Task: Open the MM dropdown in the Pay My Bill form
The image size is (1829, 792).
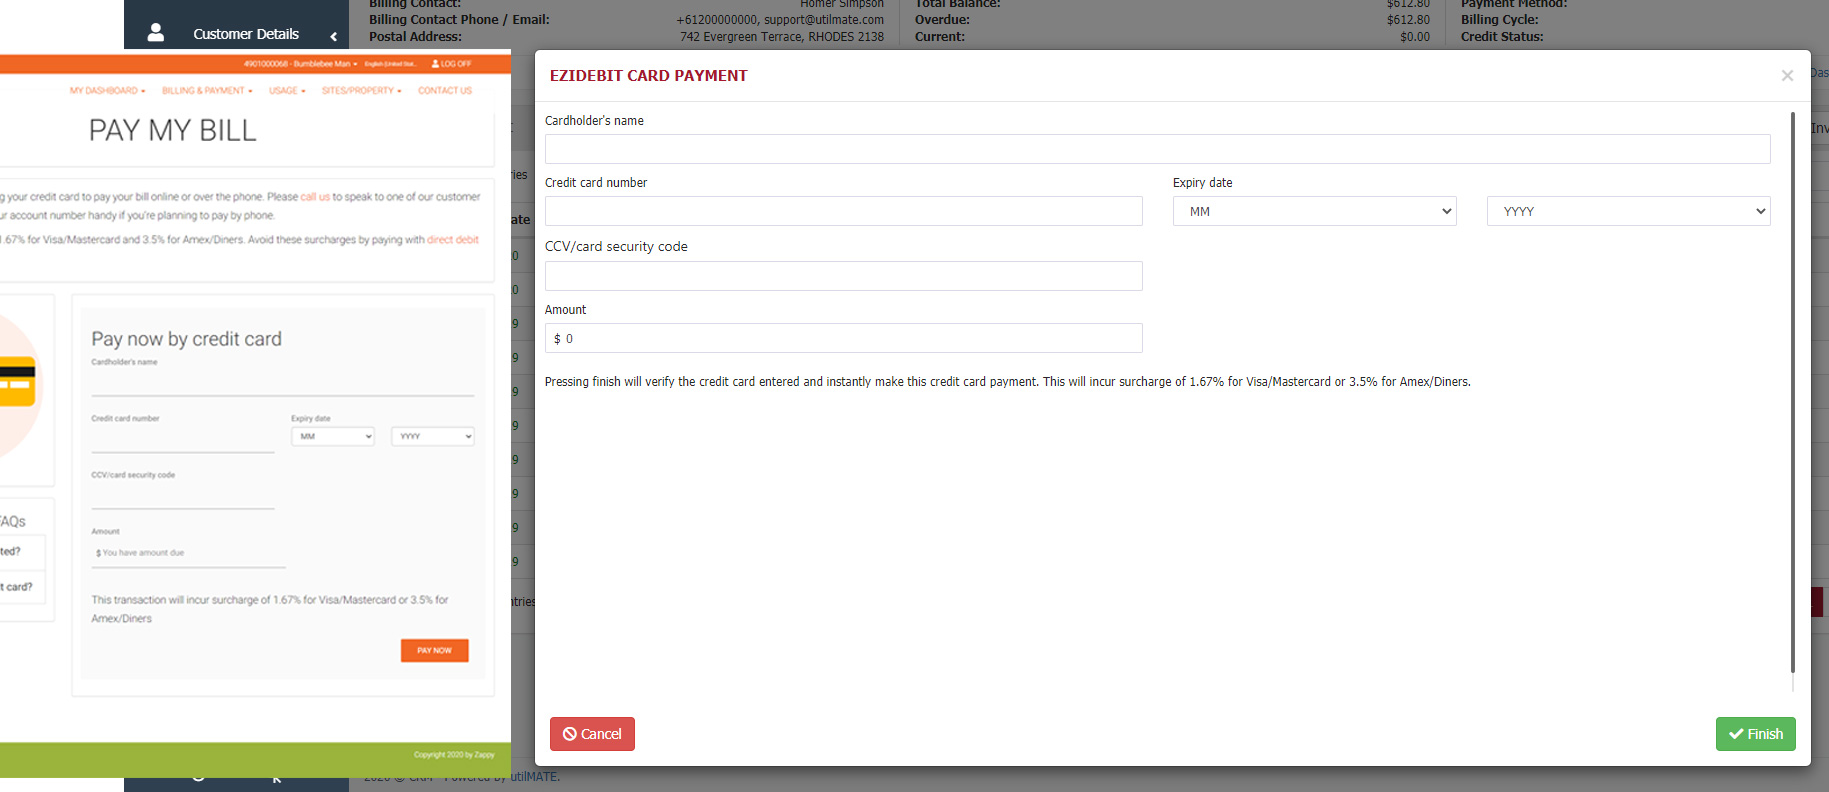Action: 332,436
